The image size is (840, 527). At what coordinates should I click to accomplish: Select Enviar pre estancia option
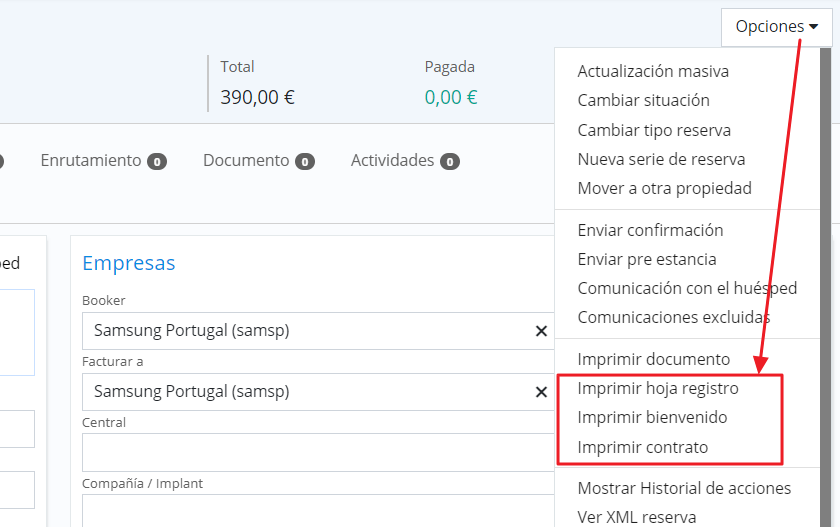[x=647, y=259]
